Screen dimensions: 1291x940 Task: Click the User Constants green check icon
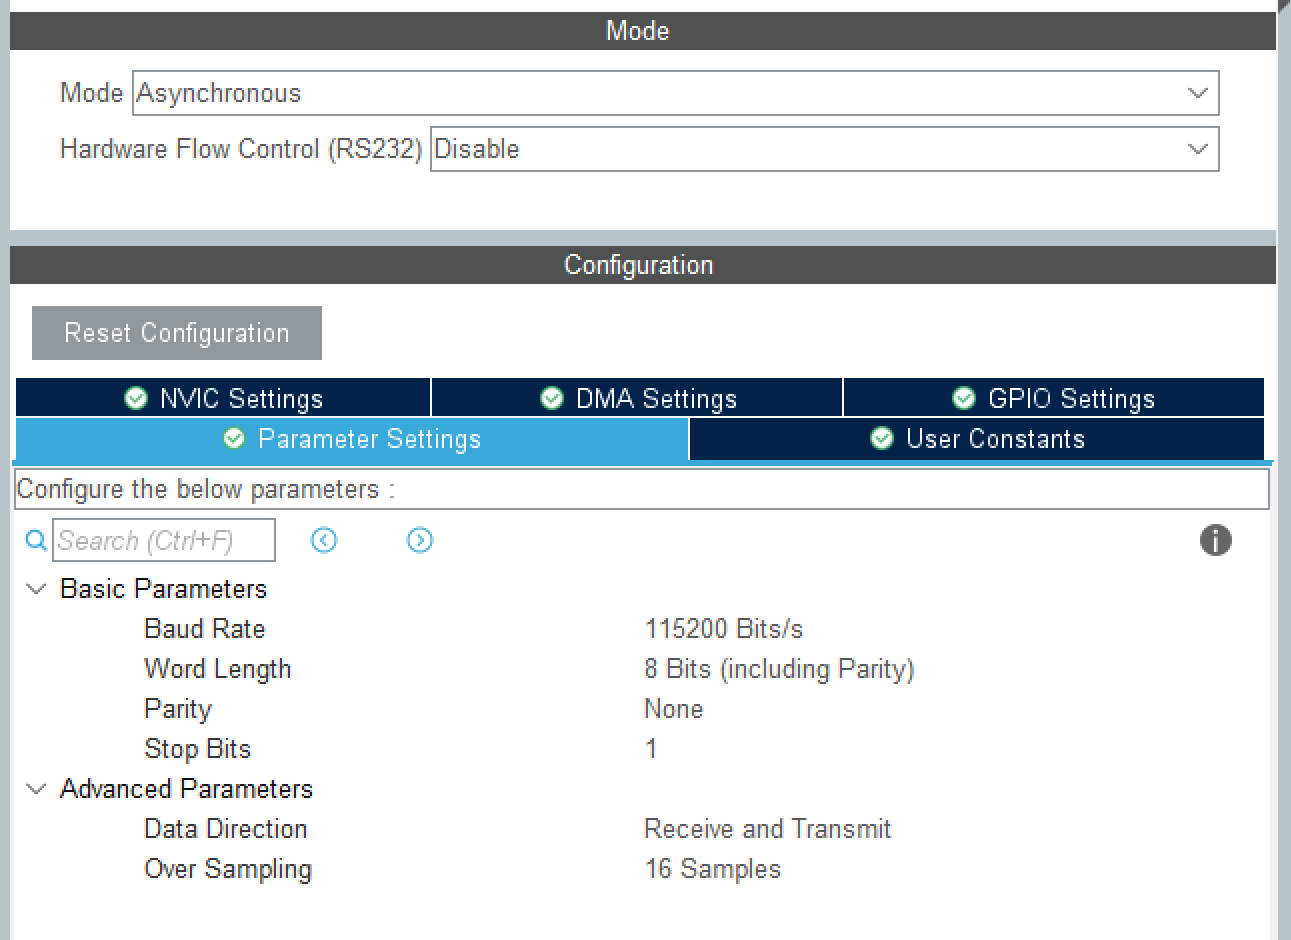(x=881, y=439)
